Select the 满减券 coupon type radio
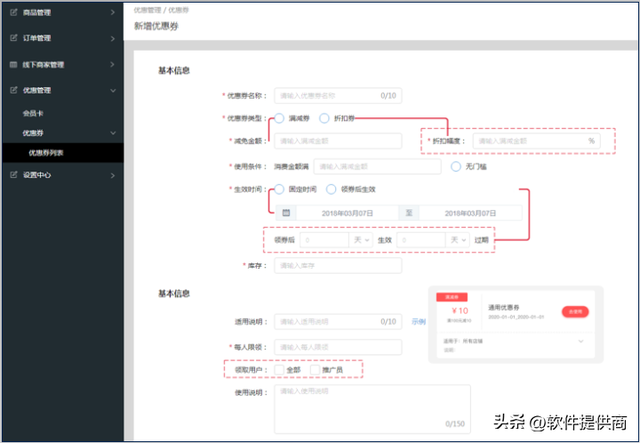Screen dimensions: 640x443 [x=279, y=118]
